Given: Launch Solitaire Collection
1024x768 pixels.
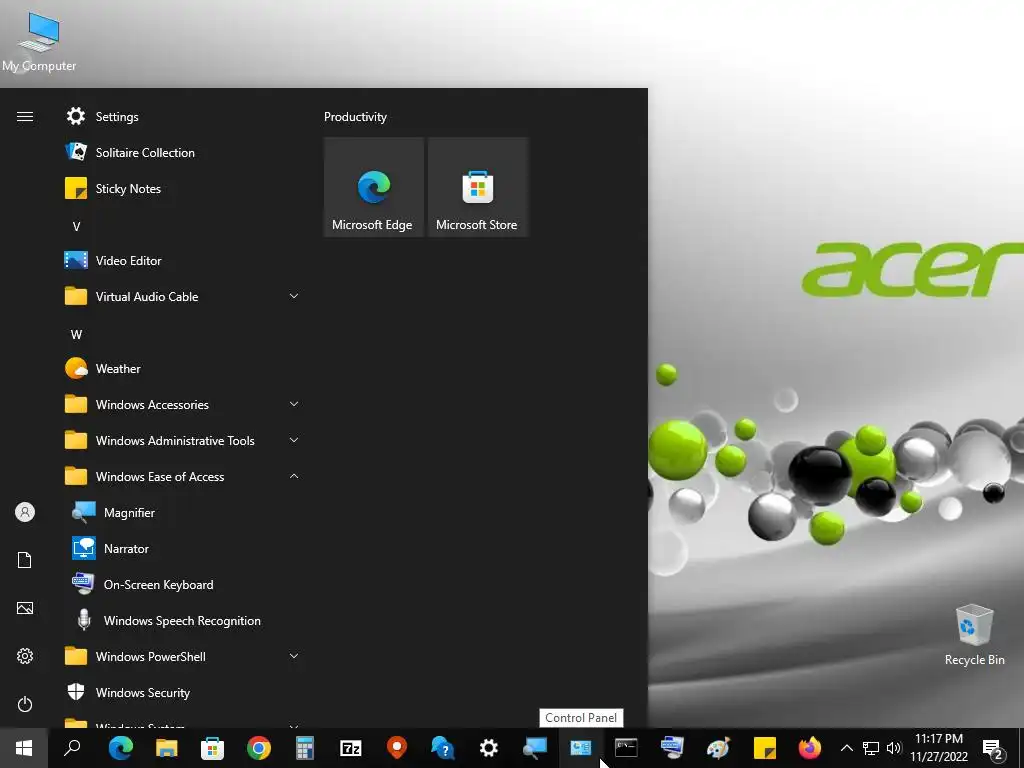Looking at the screenshot, I should coord(182,153).
